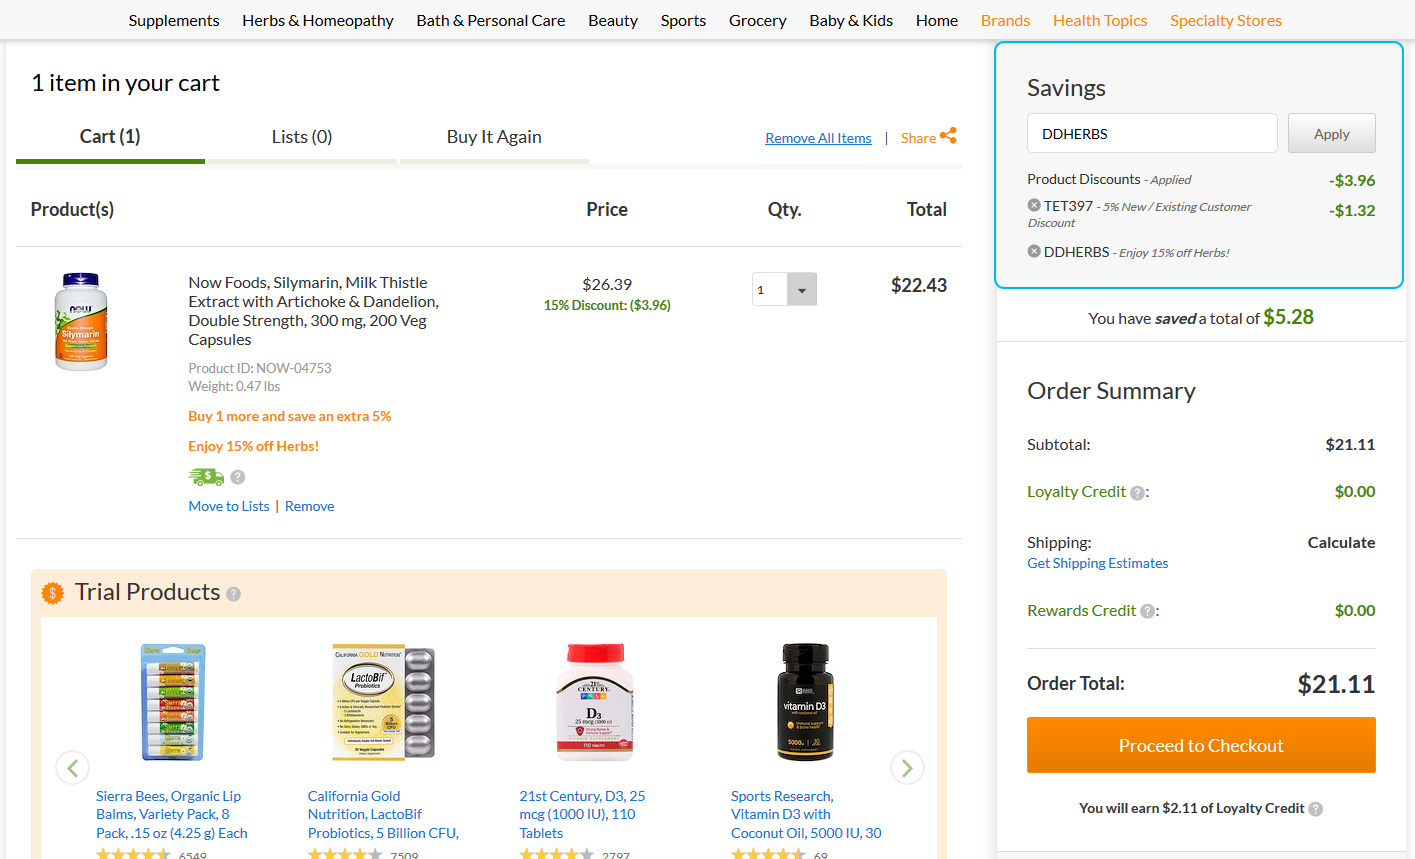Click the Share icon next to Share

coord(948,136)
